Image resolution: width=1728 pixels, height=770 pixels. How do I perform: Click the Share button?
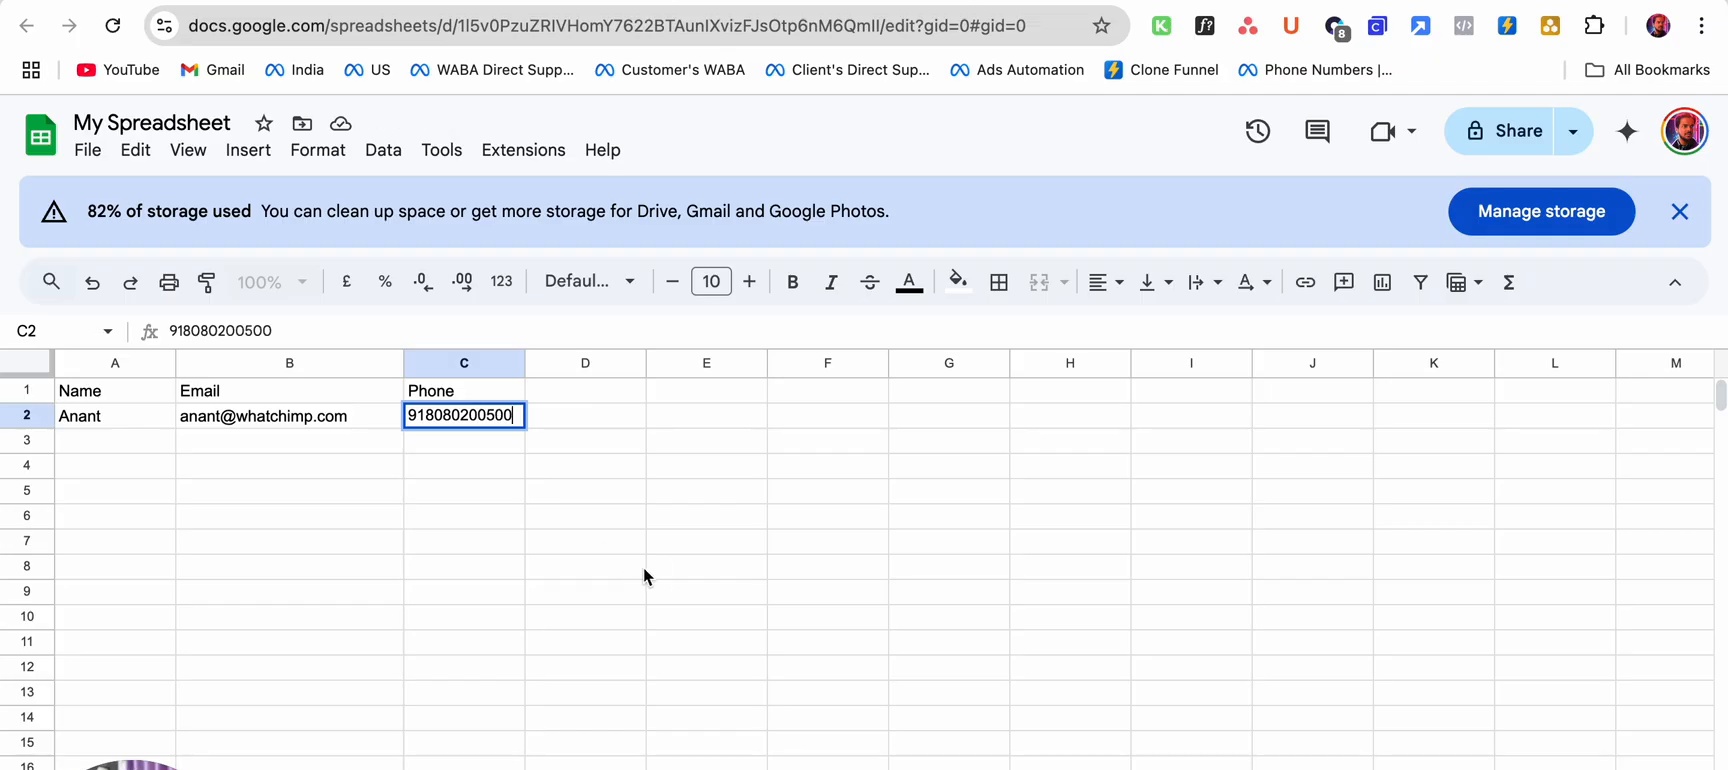click(x=1499, y=131)
